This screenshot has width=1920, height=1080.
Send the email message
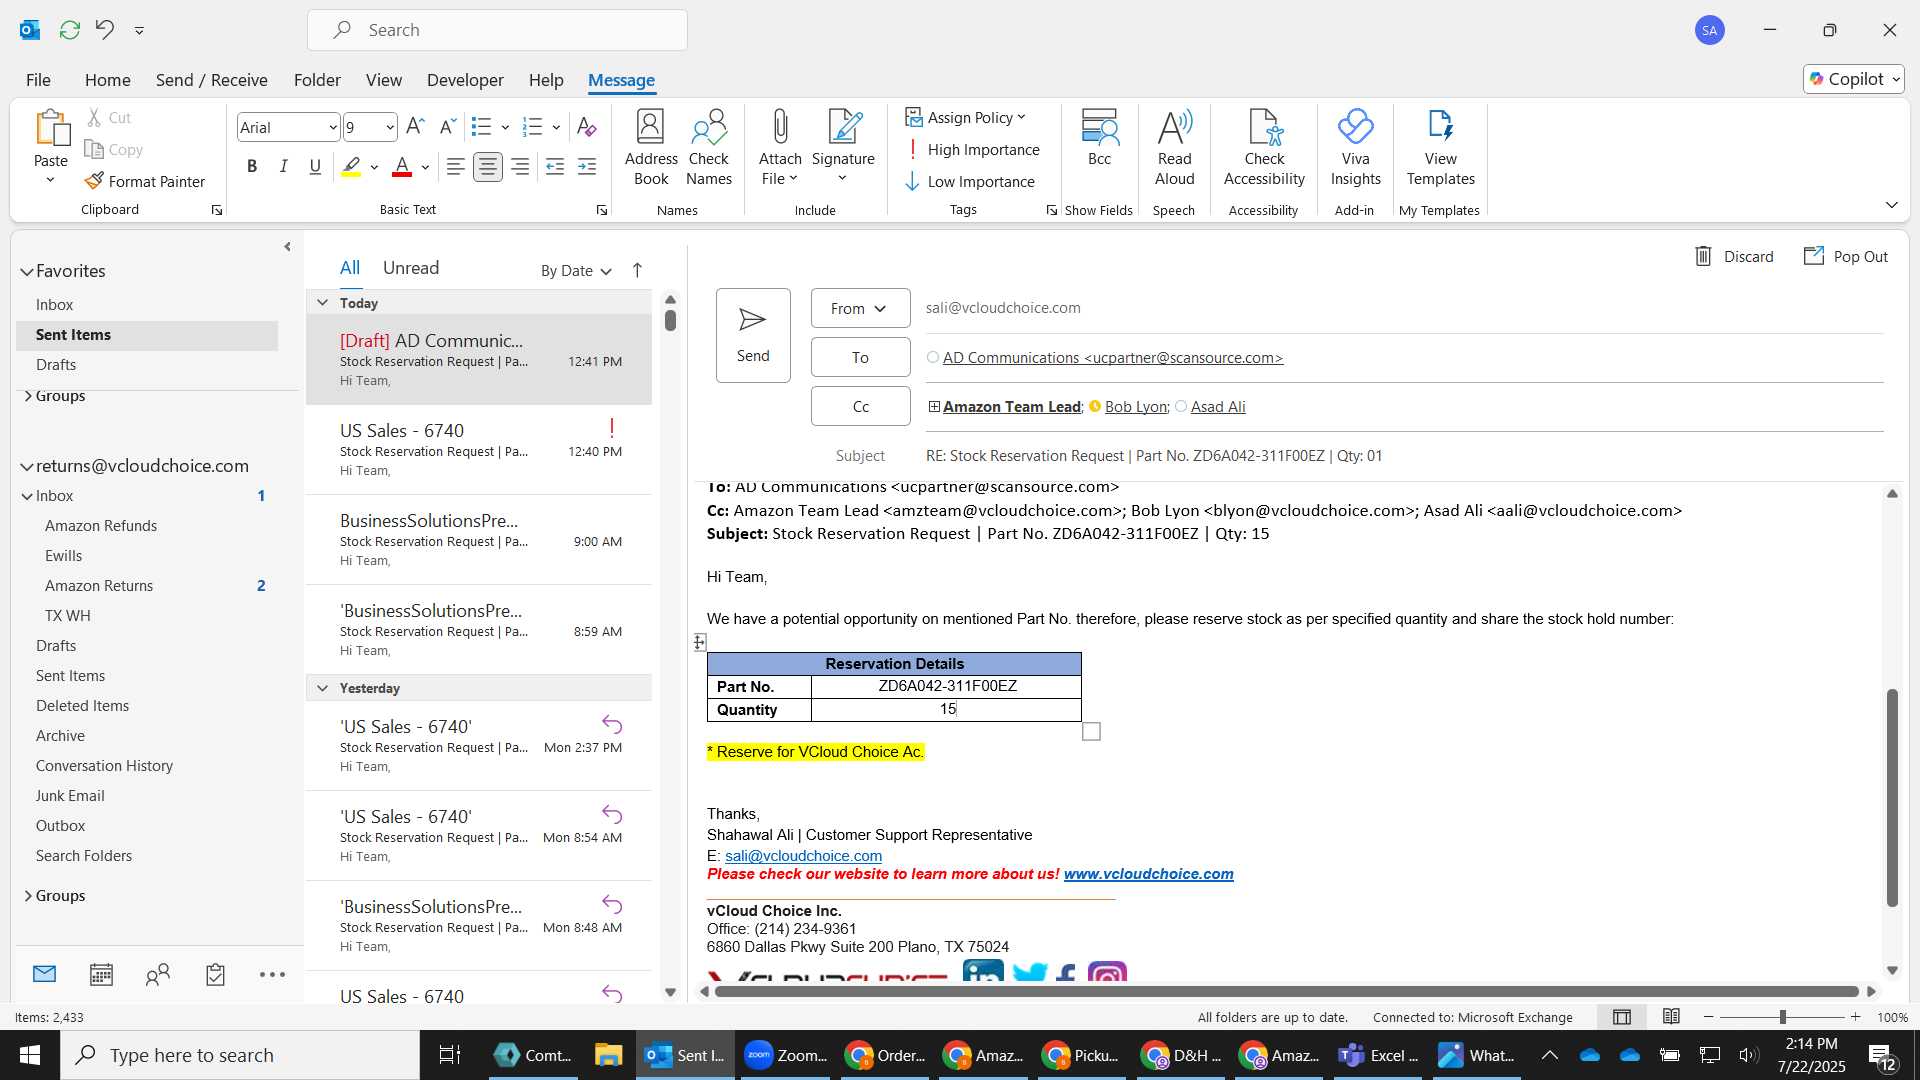click(753, 335)
